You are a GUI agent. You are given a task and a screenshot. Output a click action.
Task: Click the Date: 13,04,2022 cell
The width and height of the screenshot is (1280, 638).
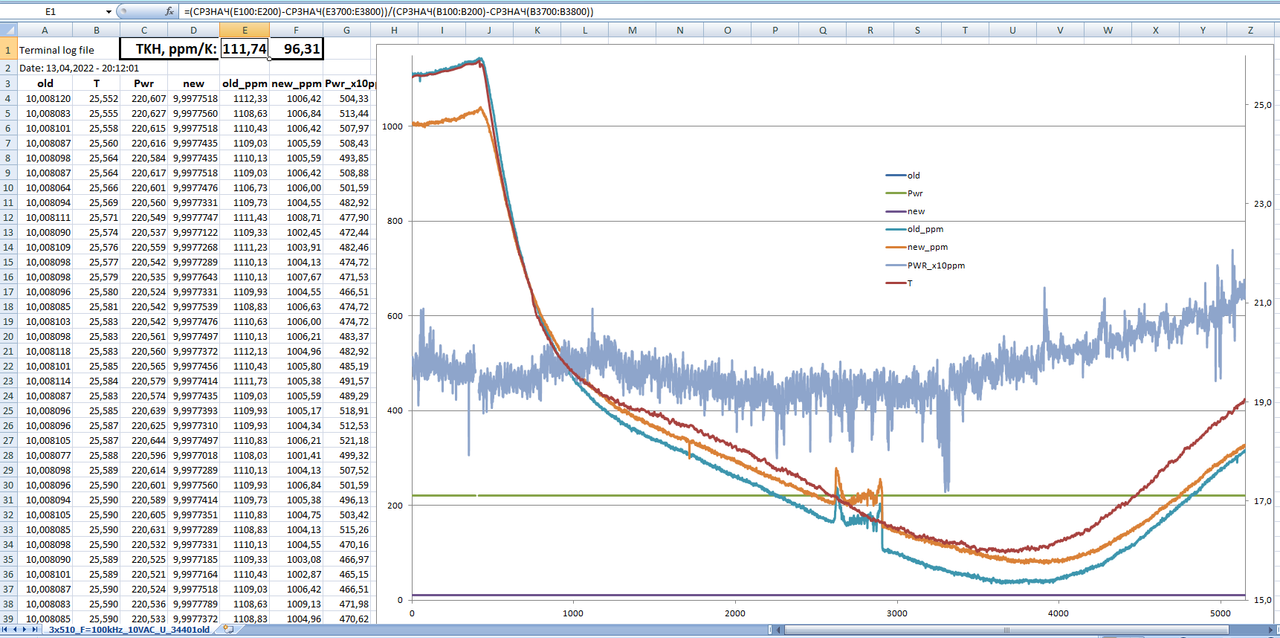pyautogui.click(x=79, y=68)
